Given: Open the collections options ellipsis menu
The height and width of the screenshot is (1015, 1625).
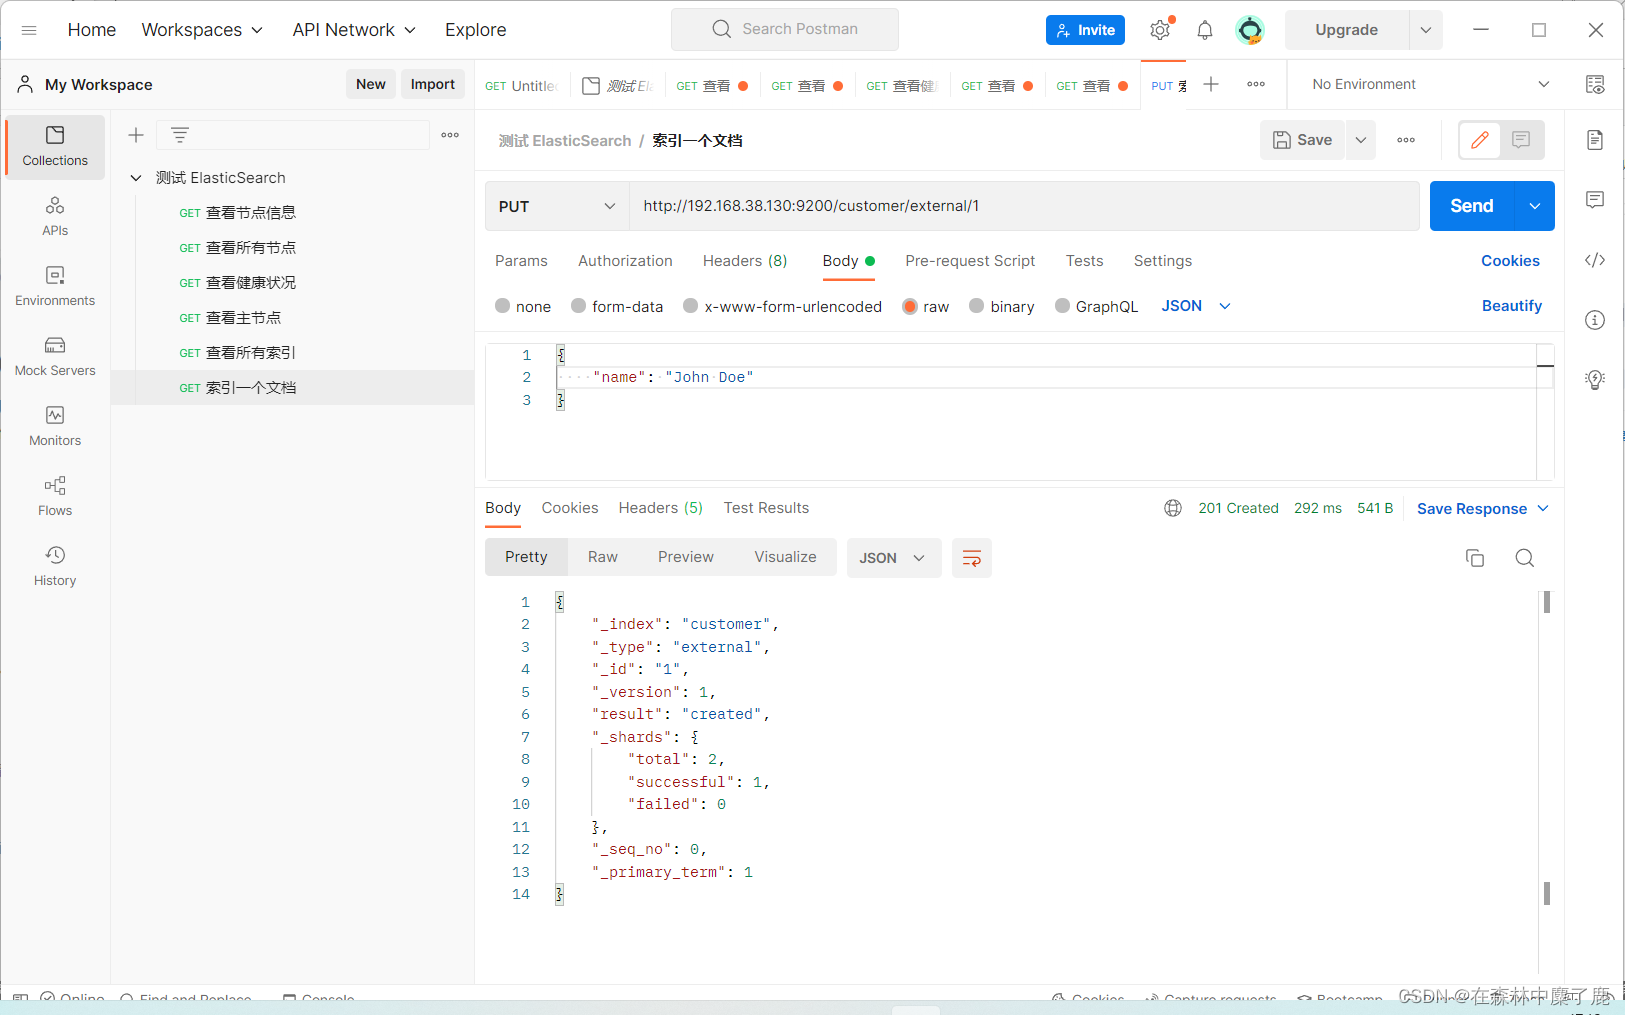Looking at the screenshot, I should (x=450, y=135).
